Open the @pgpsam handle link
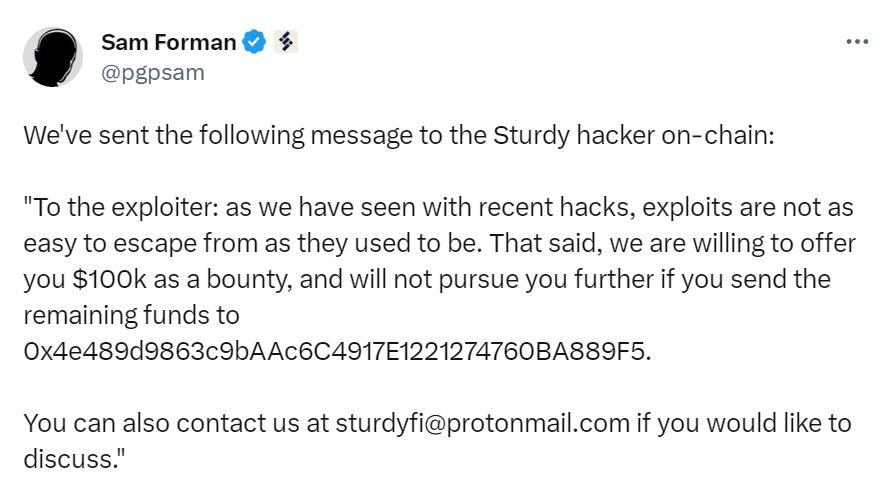Viewport: 895px width, 499px height. (x=152, y=72)
